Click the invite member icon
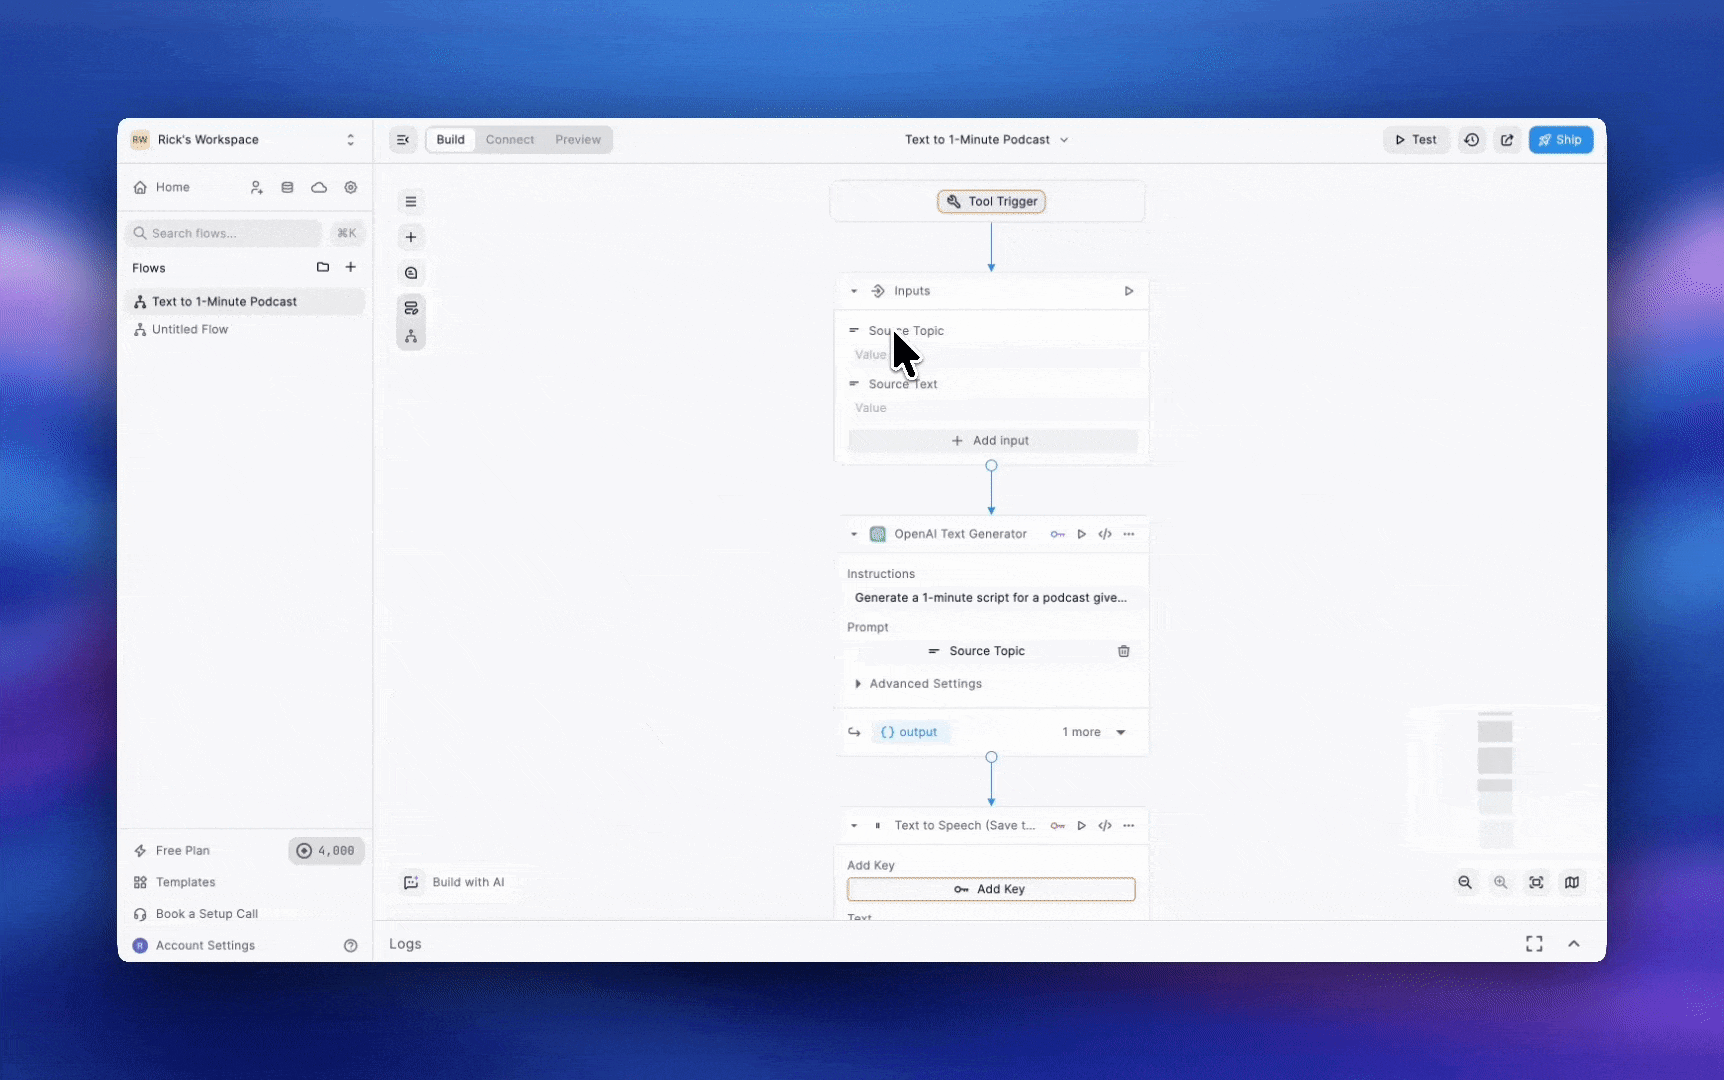 (x=256, y=187)
